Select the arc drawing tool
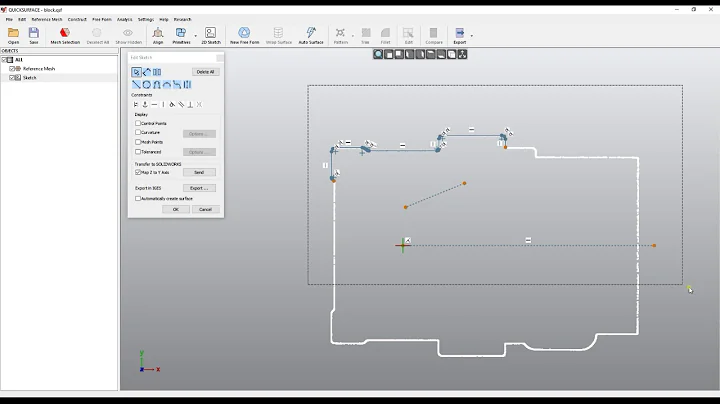 click(167, 84)
